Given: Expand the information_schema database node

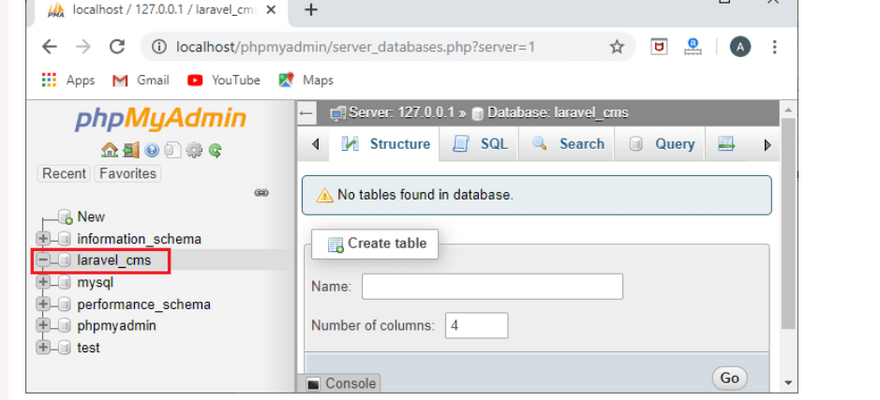Looking at the screenshot, I should pos(43,239).
